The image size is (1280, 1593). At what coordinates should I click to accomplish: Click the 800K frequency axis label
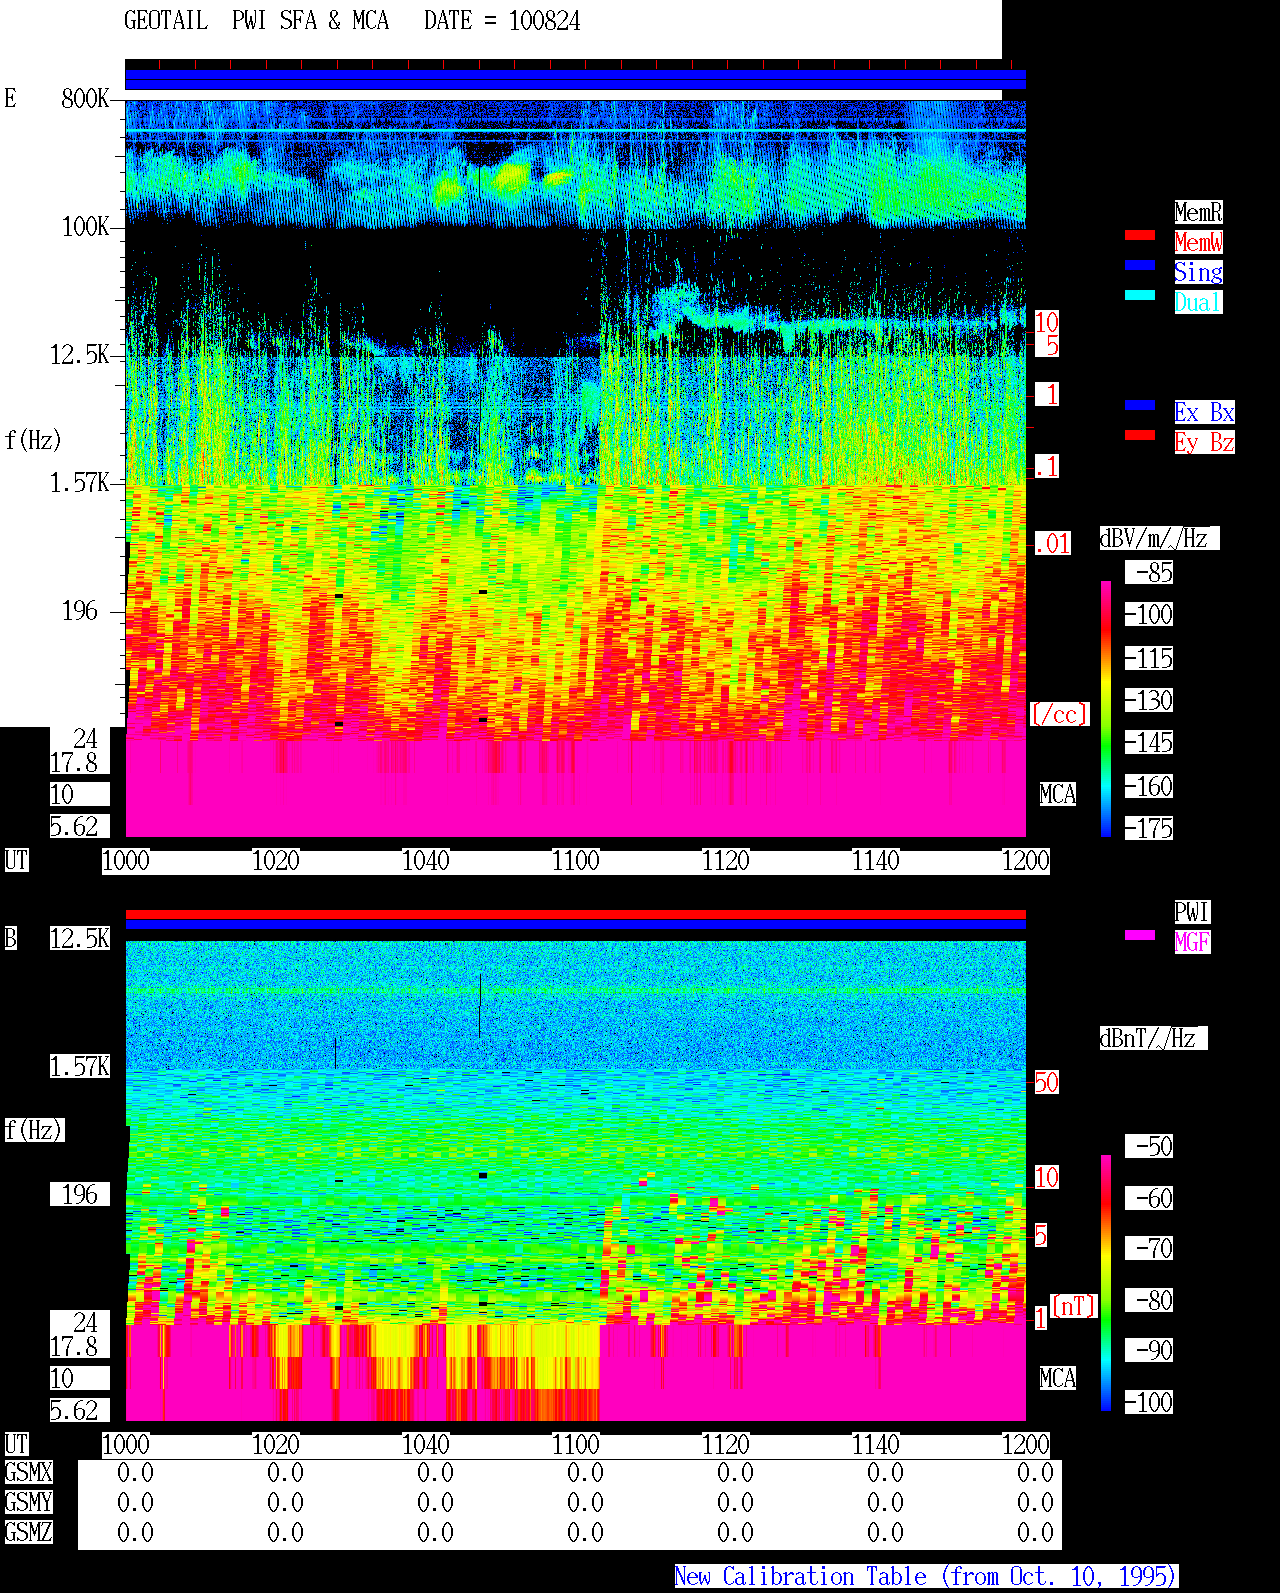click(85, 98)
